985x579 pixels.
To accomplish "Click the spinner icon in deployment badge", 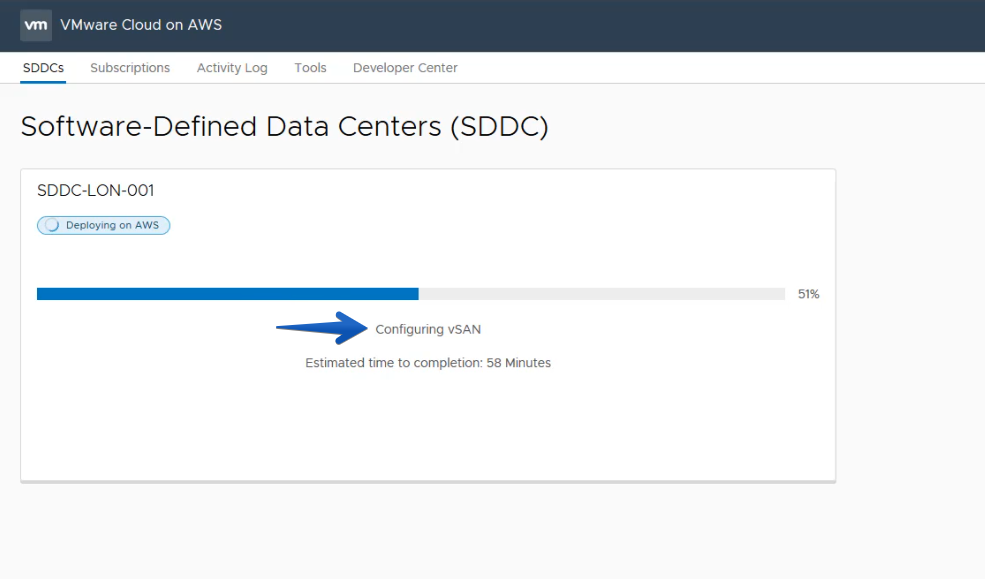I will (x=52, y=225).
